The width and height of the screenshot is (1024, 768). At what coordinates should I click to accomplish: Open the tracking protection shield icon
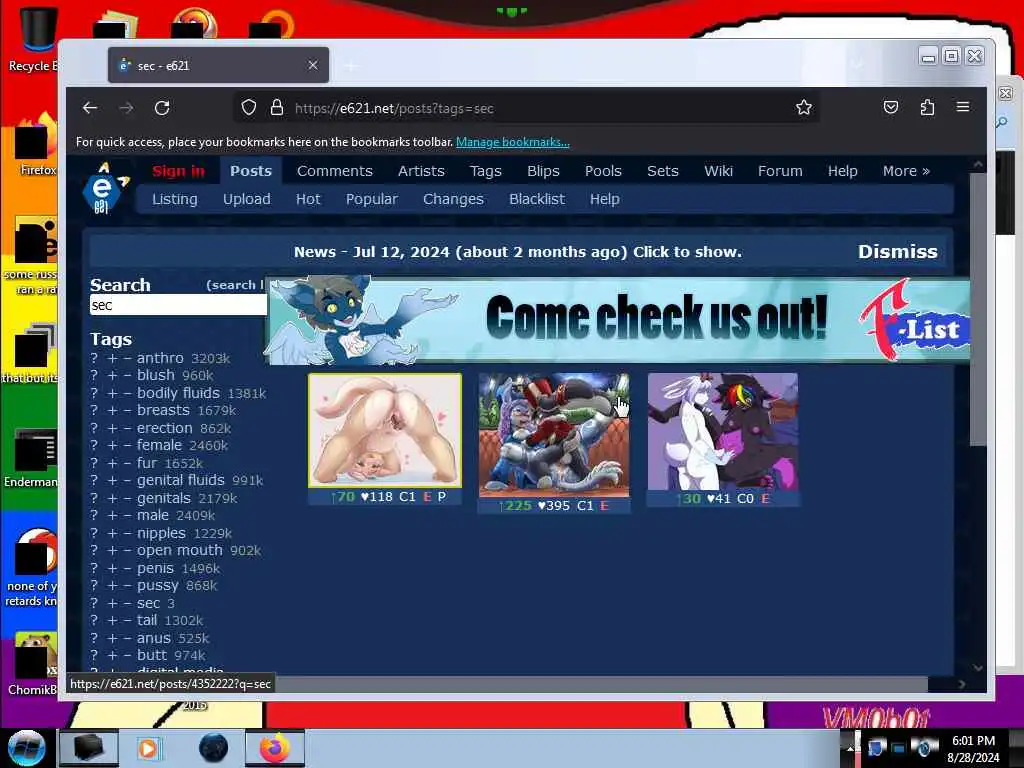click(x=249, y=108)
